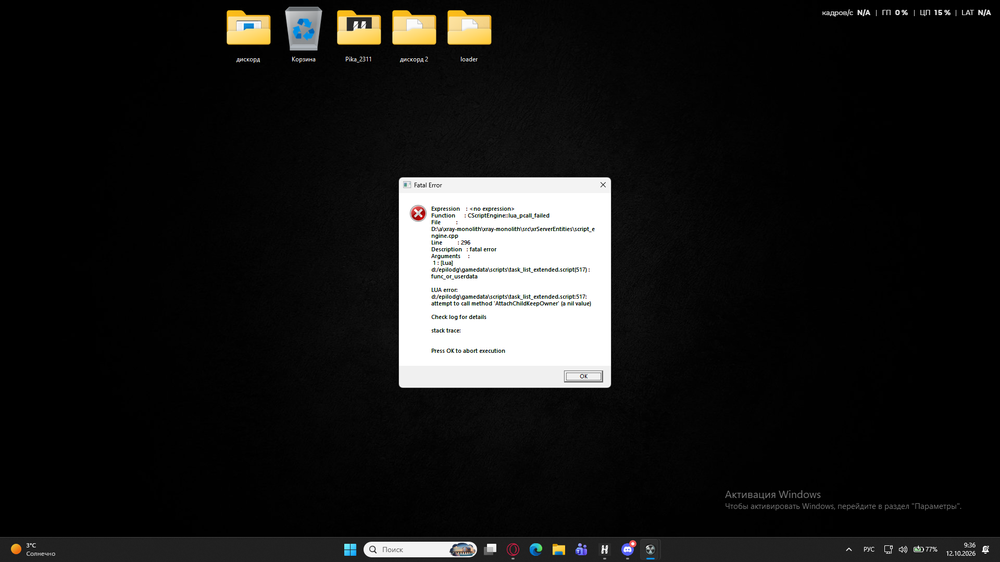Click the battery 77% indicator
The width and height of the screenshot is (1000, 562).
[925, 549]
